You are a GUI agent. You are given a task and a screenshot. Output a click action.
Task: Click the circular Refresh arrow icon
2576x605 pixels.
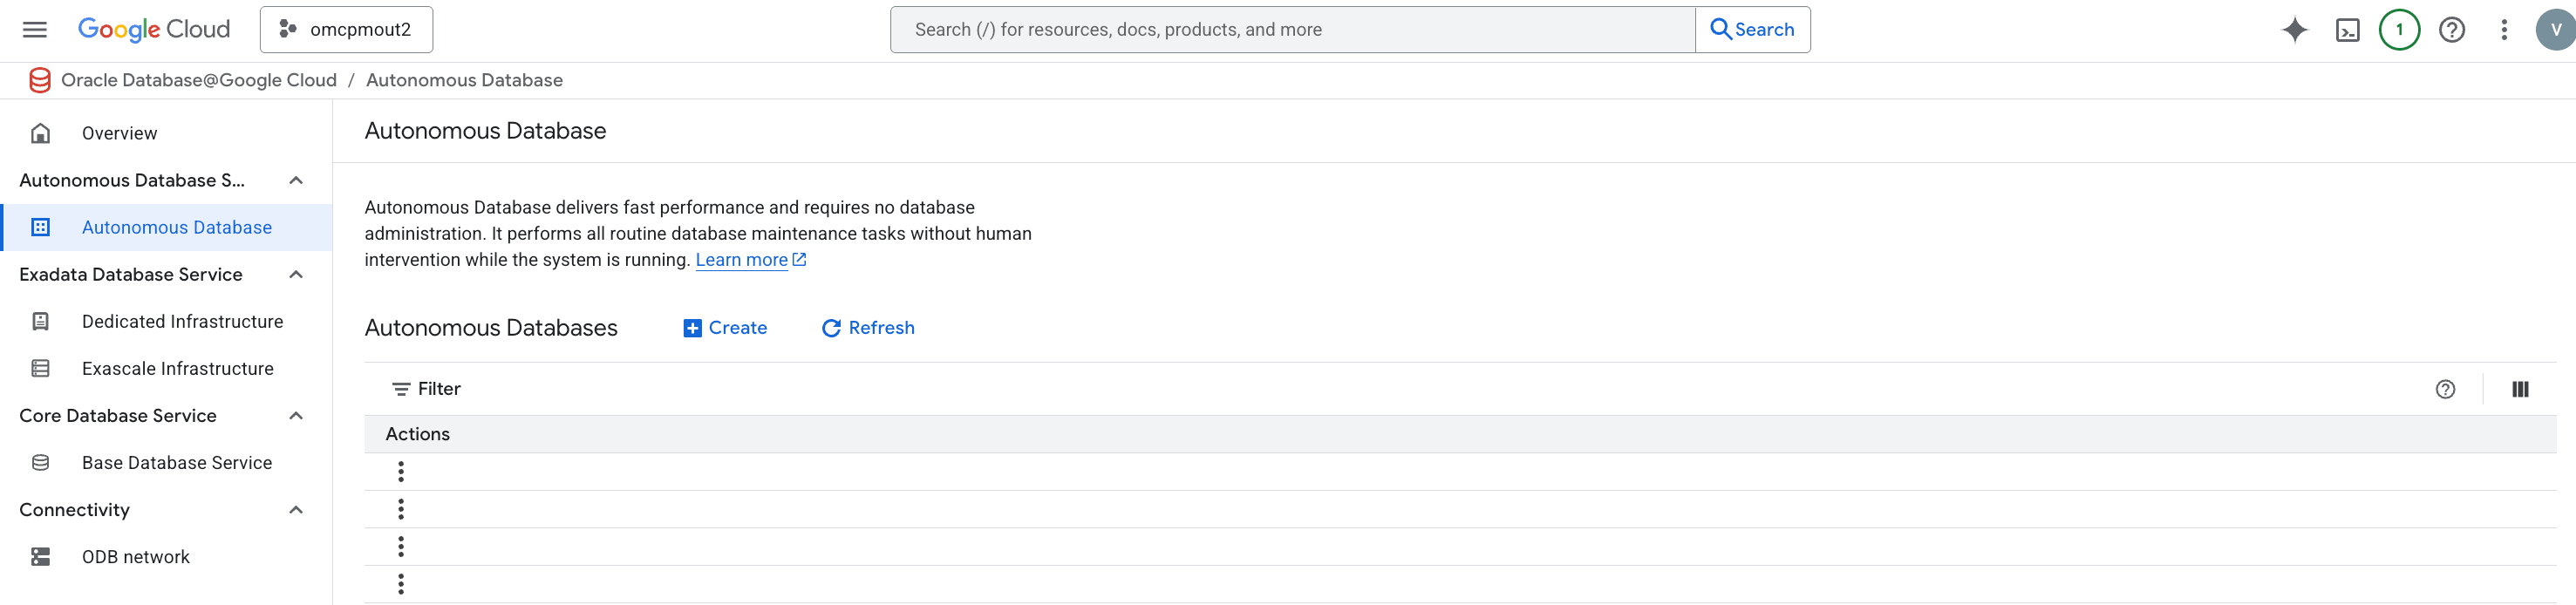point(831,328)
